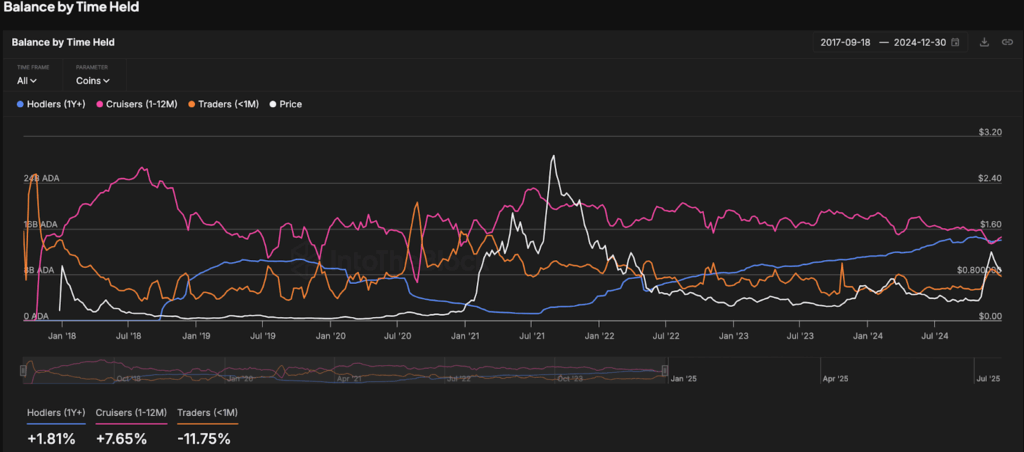Select the Cruisers (1-12M) +7.65% stat
The image size is (1024, 452).
tap(131, 427)
